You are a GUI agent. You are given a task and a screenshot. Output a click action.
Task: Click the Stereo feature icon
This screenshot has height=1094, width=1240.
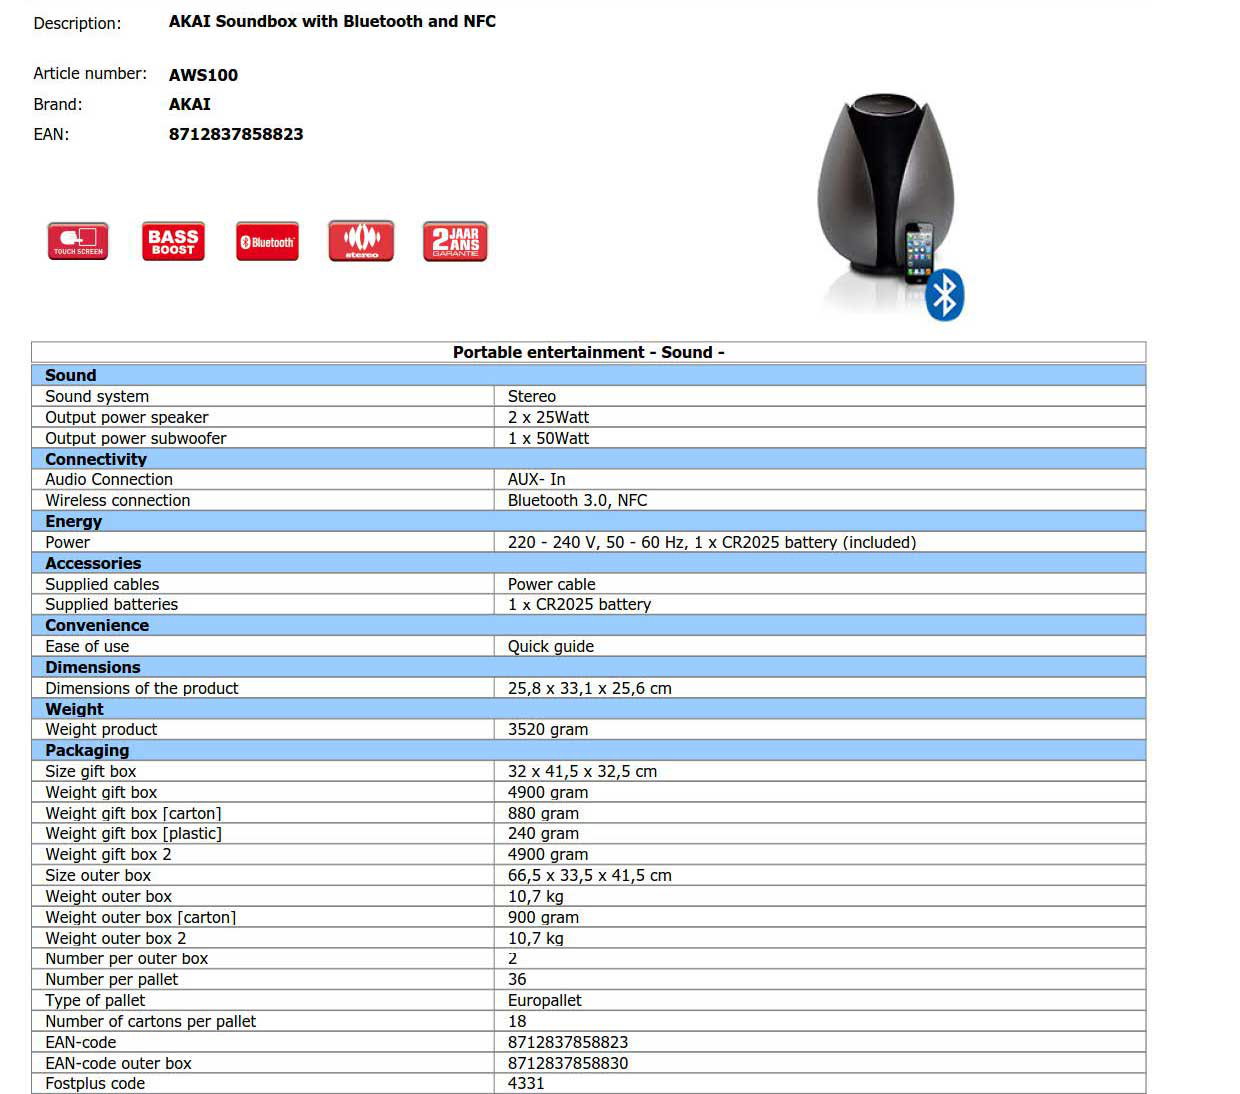(361, 241)
